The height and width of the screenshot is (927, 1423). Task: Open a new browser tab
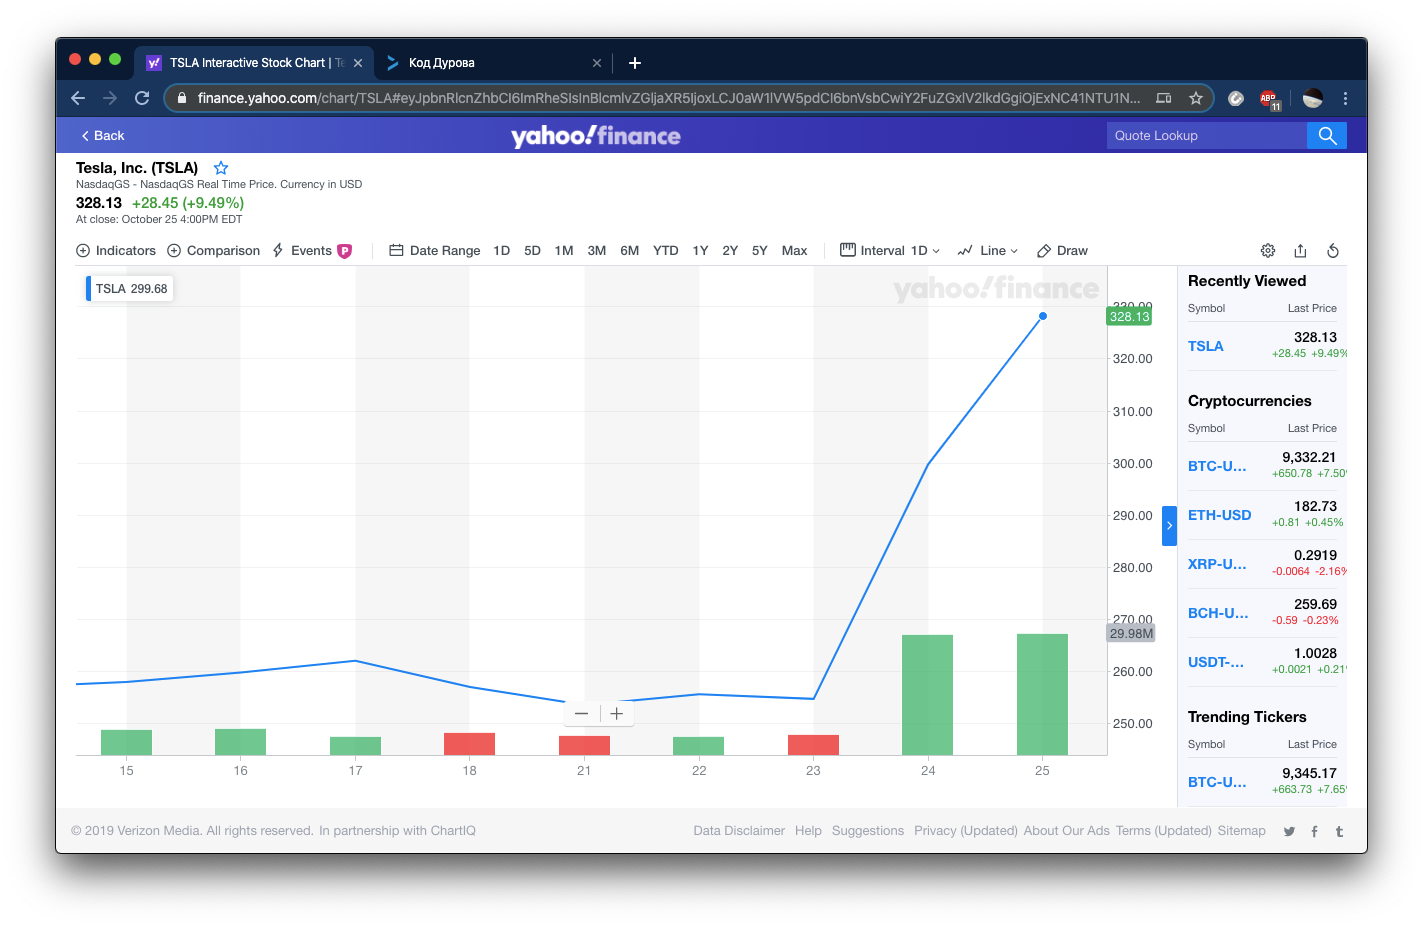pos(635,63)
